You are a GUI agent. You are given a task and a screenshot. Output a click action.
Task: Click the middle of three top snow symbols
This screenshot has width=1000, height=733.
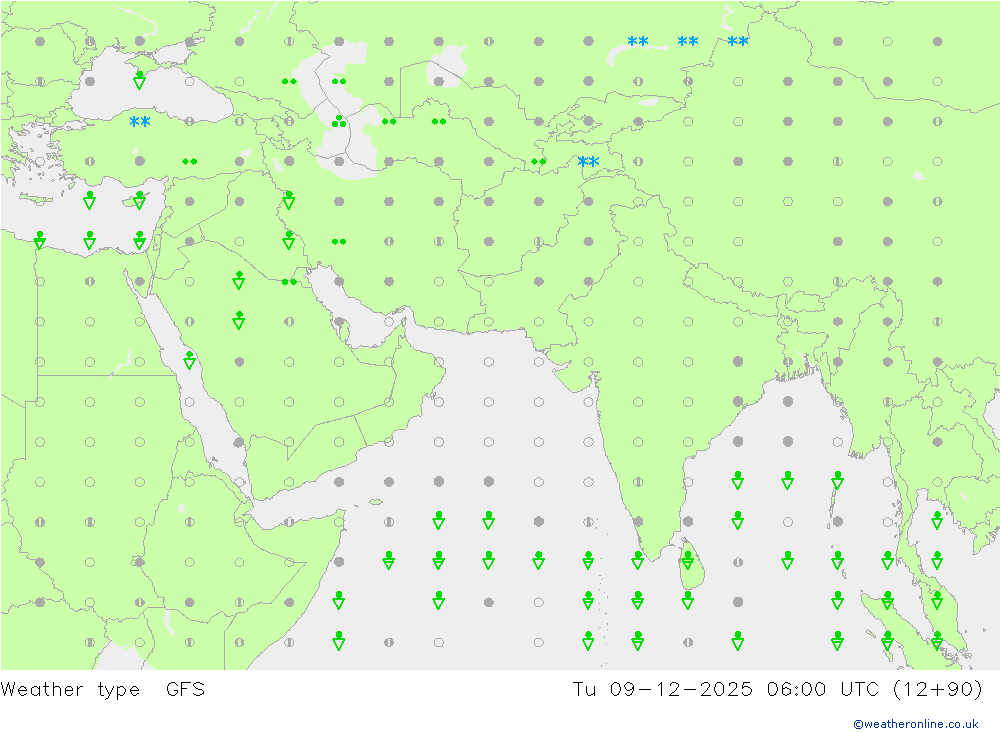(688, 42)
